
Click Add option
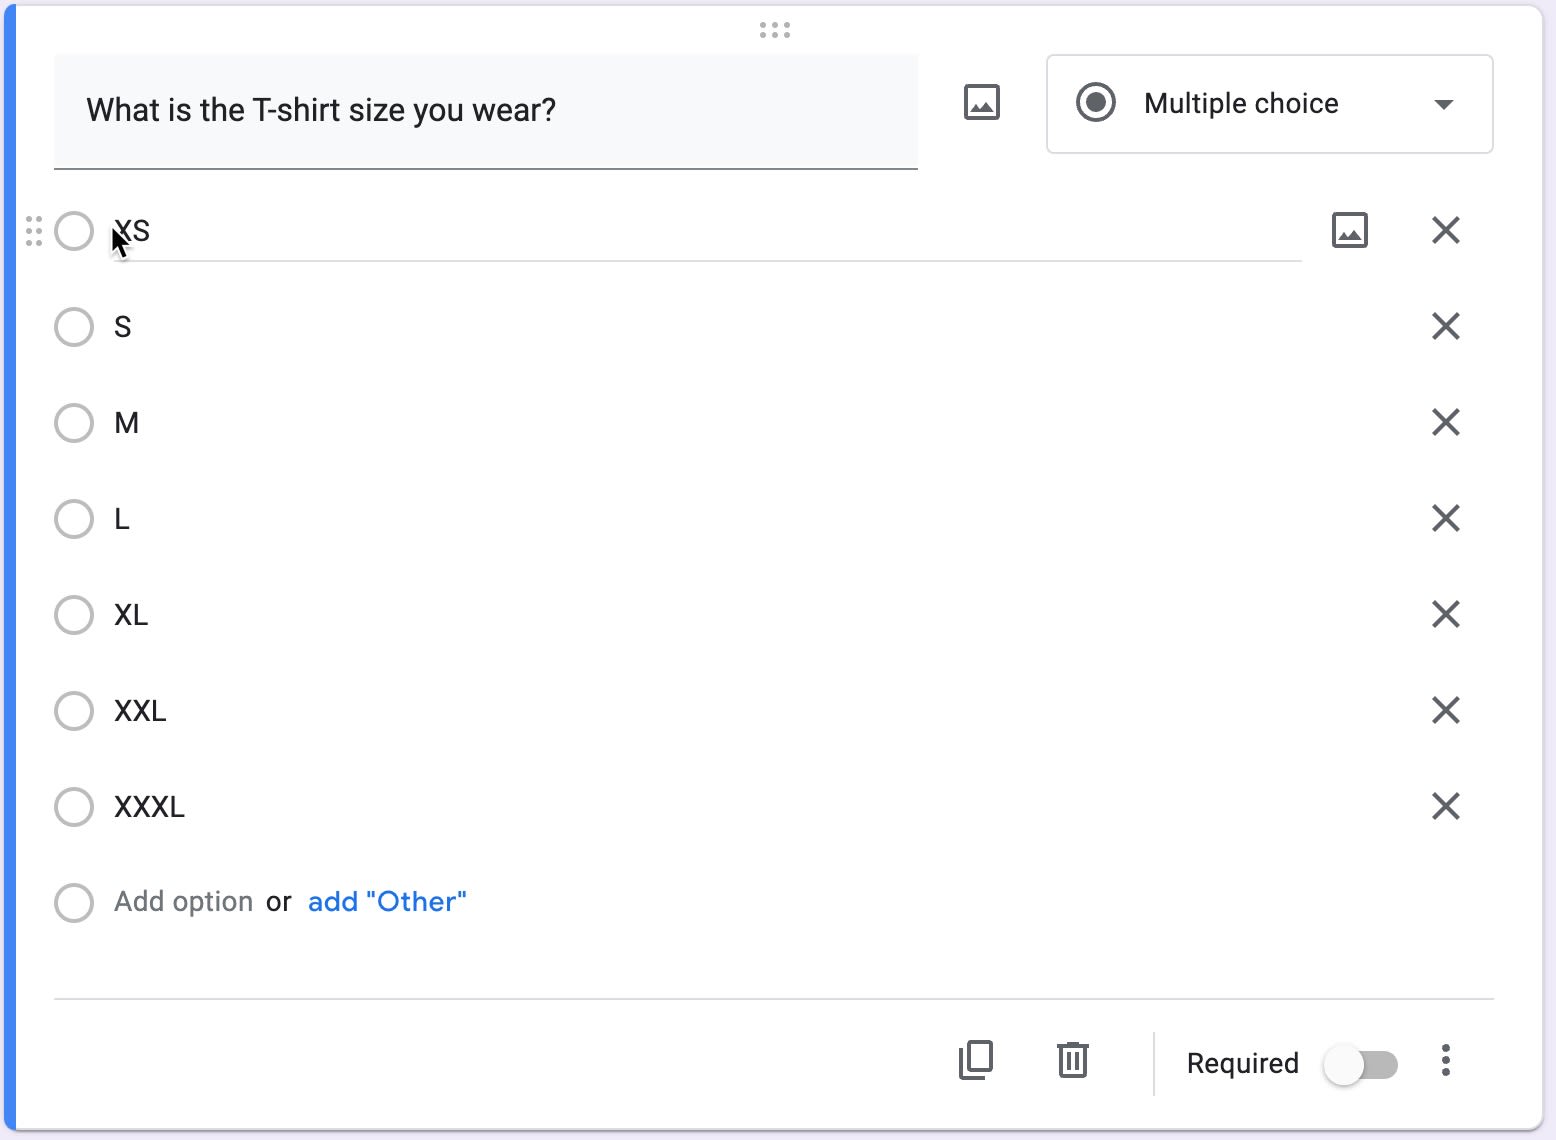182,901
